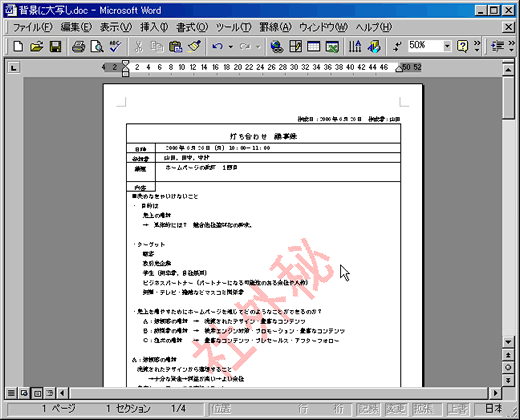Click the first-line indent marker on ruler

pyautogui.click(x=125, y=63)
